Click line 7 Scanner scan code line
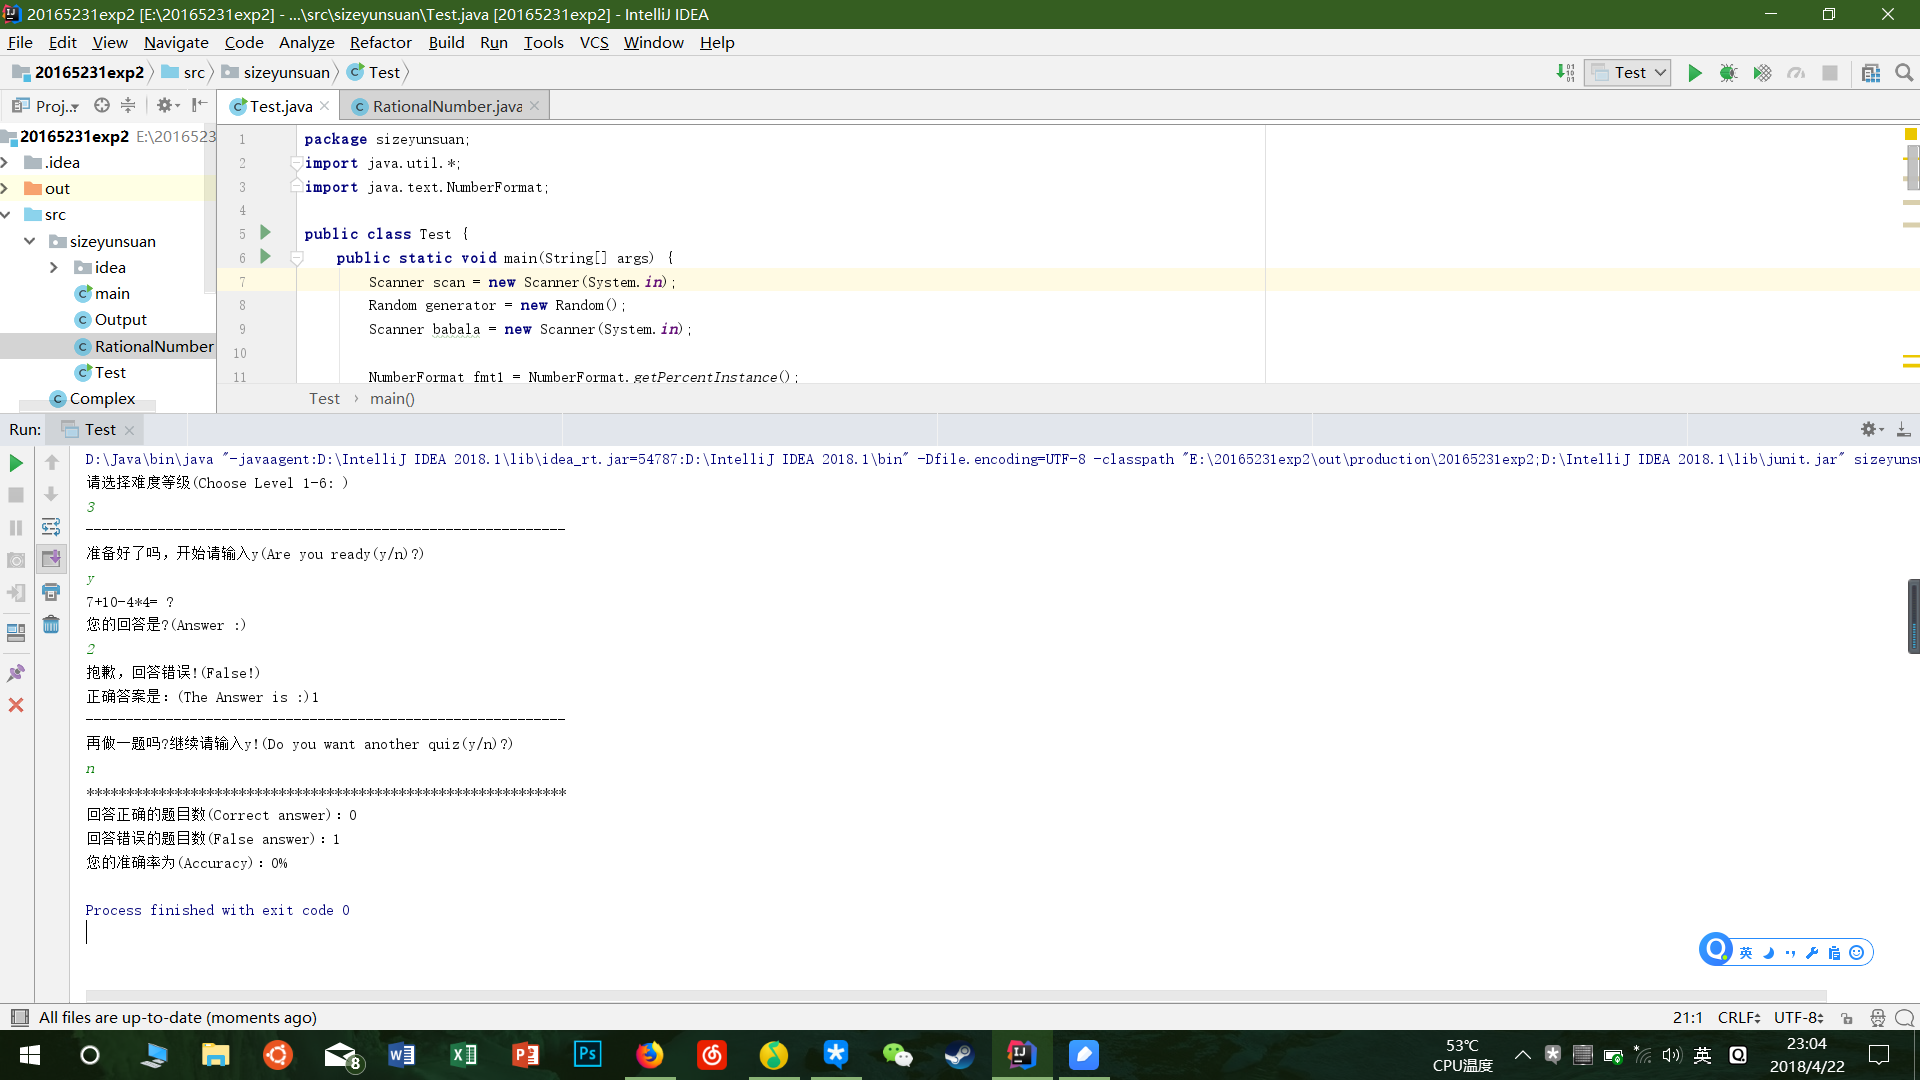Screen dimensions: 1920x1080 522,282
